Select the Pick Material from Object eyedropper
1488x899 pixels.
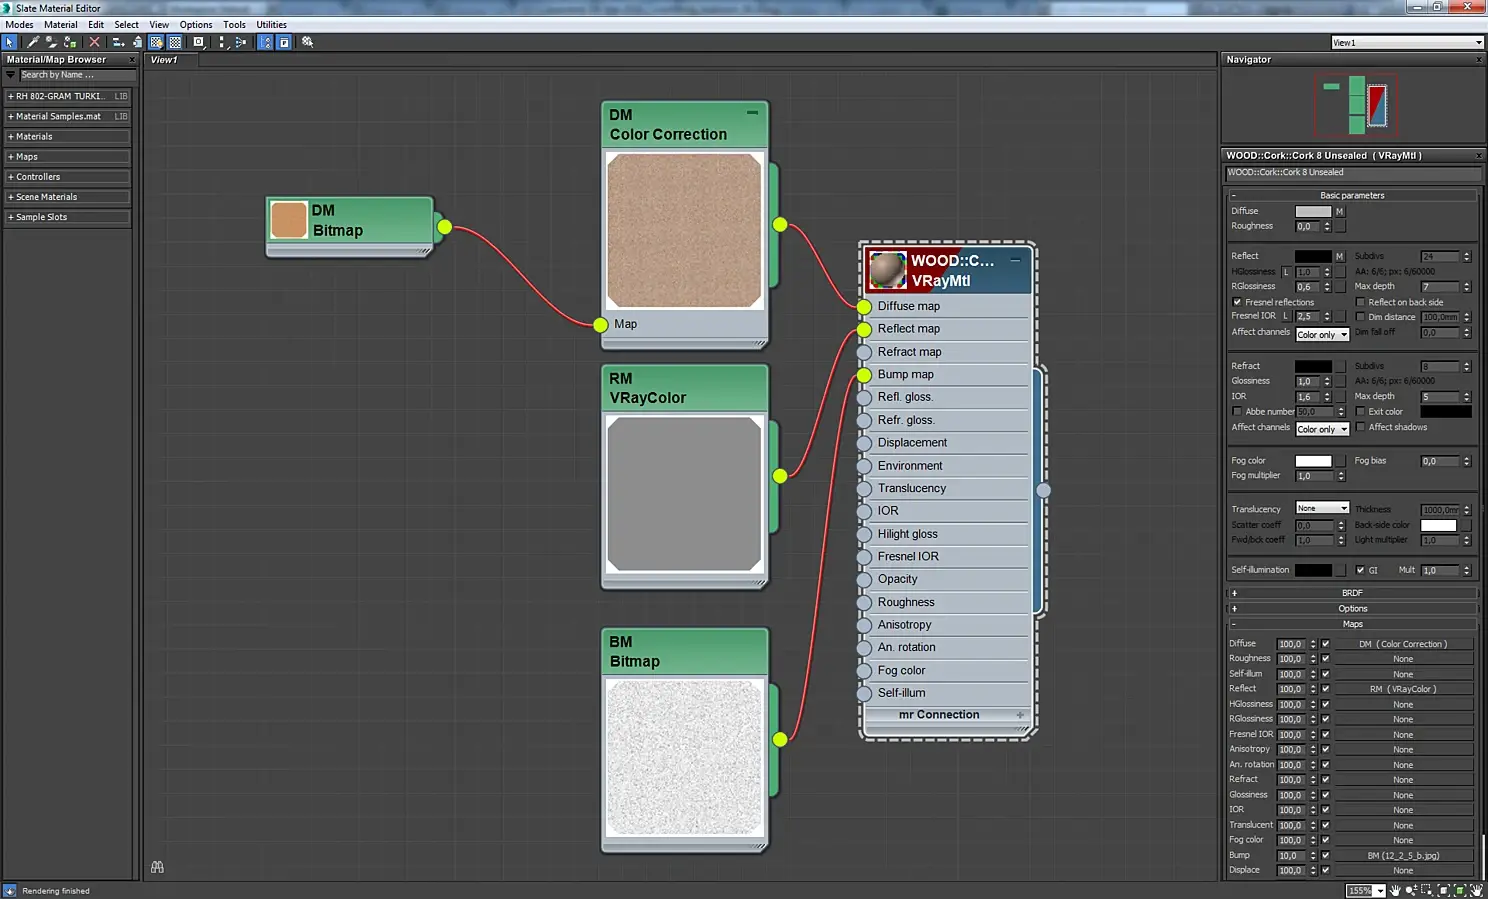32,42
